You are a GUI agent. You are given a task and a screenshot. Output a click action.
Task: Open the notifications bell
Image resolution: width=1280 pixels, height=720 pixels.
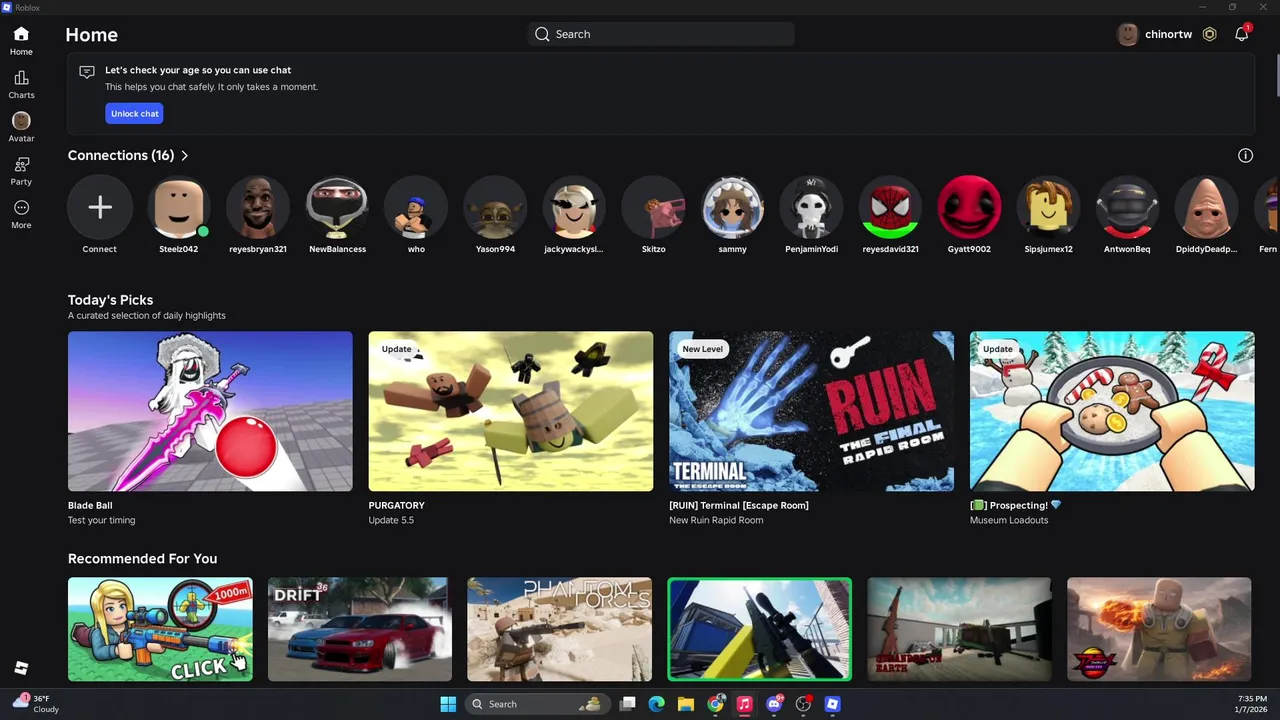pyautogui.click(x=1241, y=34)
